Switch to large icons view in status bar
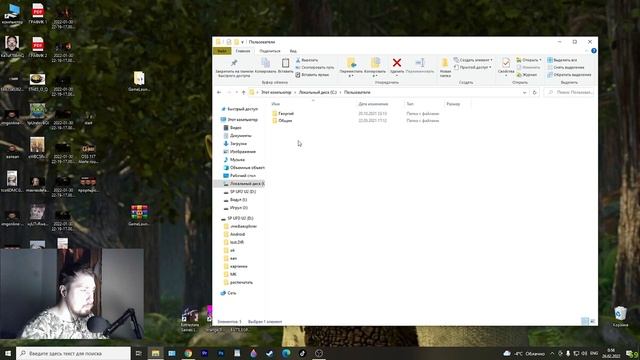This screenshot has width=640, height=360. click(592, 322)
